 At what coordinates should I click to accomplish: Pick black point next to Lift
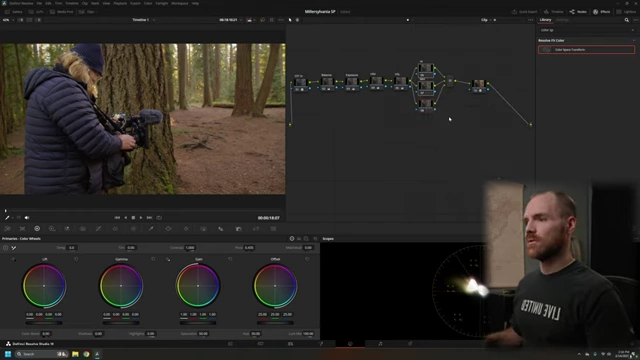[x=13, y=259]
